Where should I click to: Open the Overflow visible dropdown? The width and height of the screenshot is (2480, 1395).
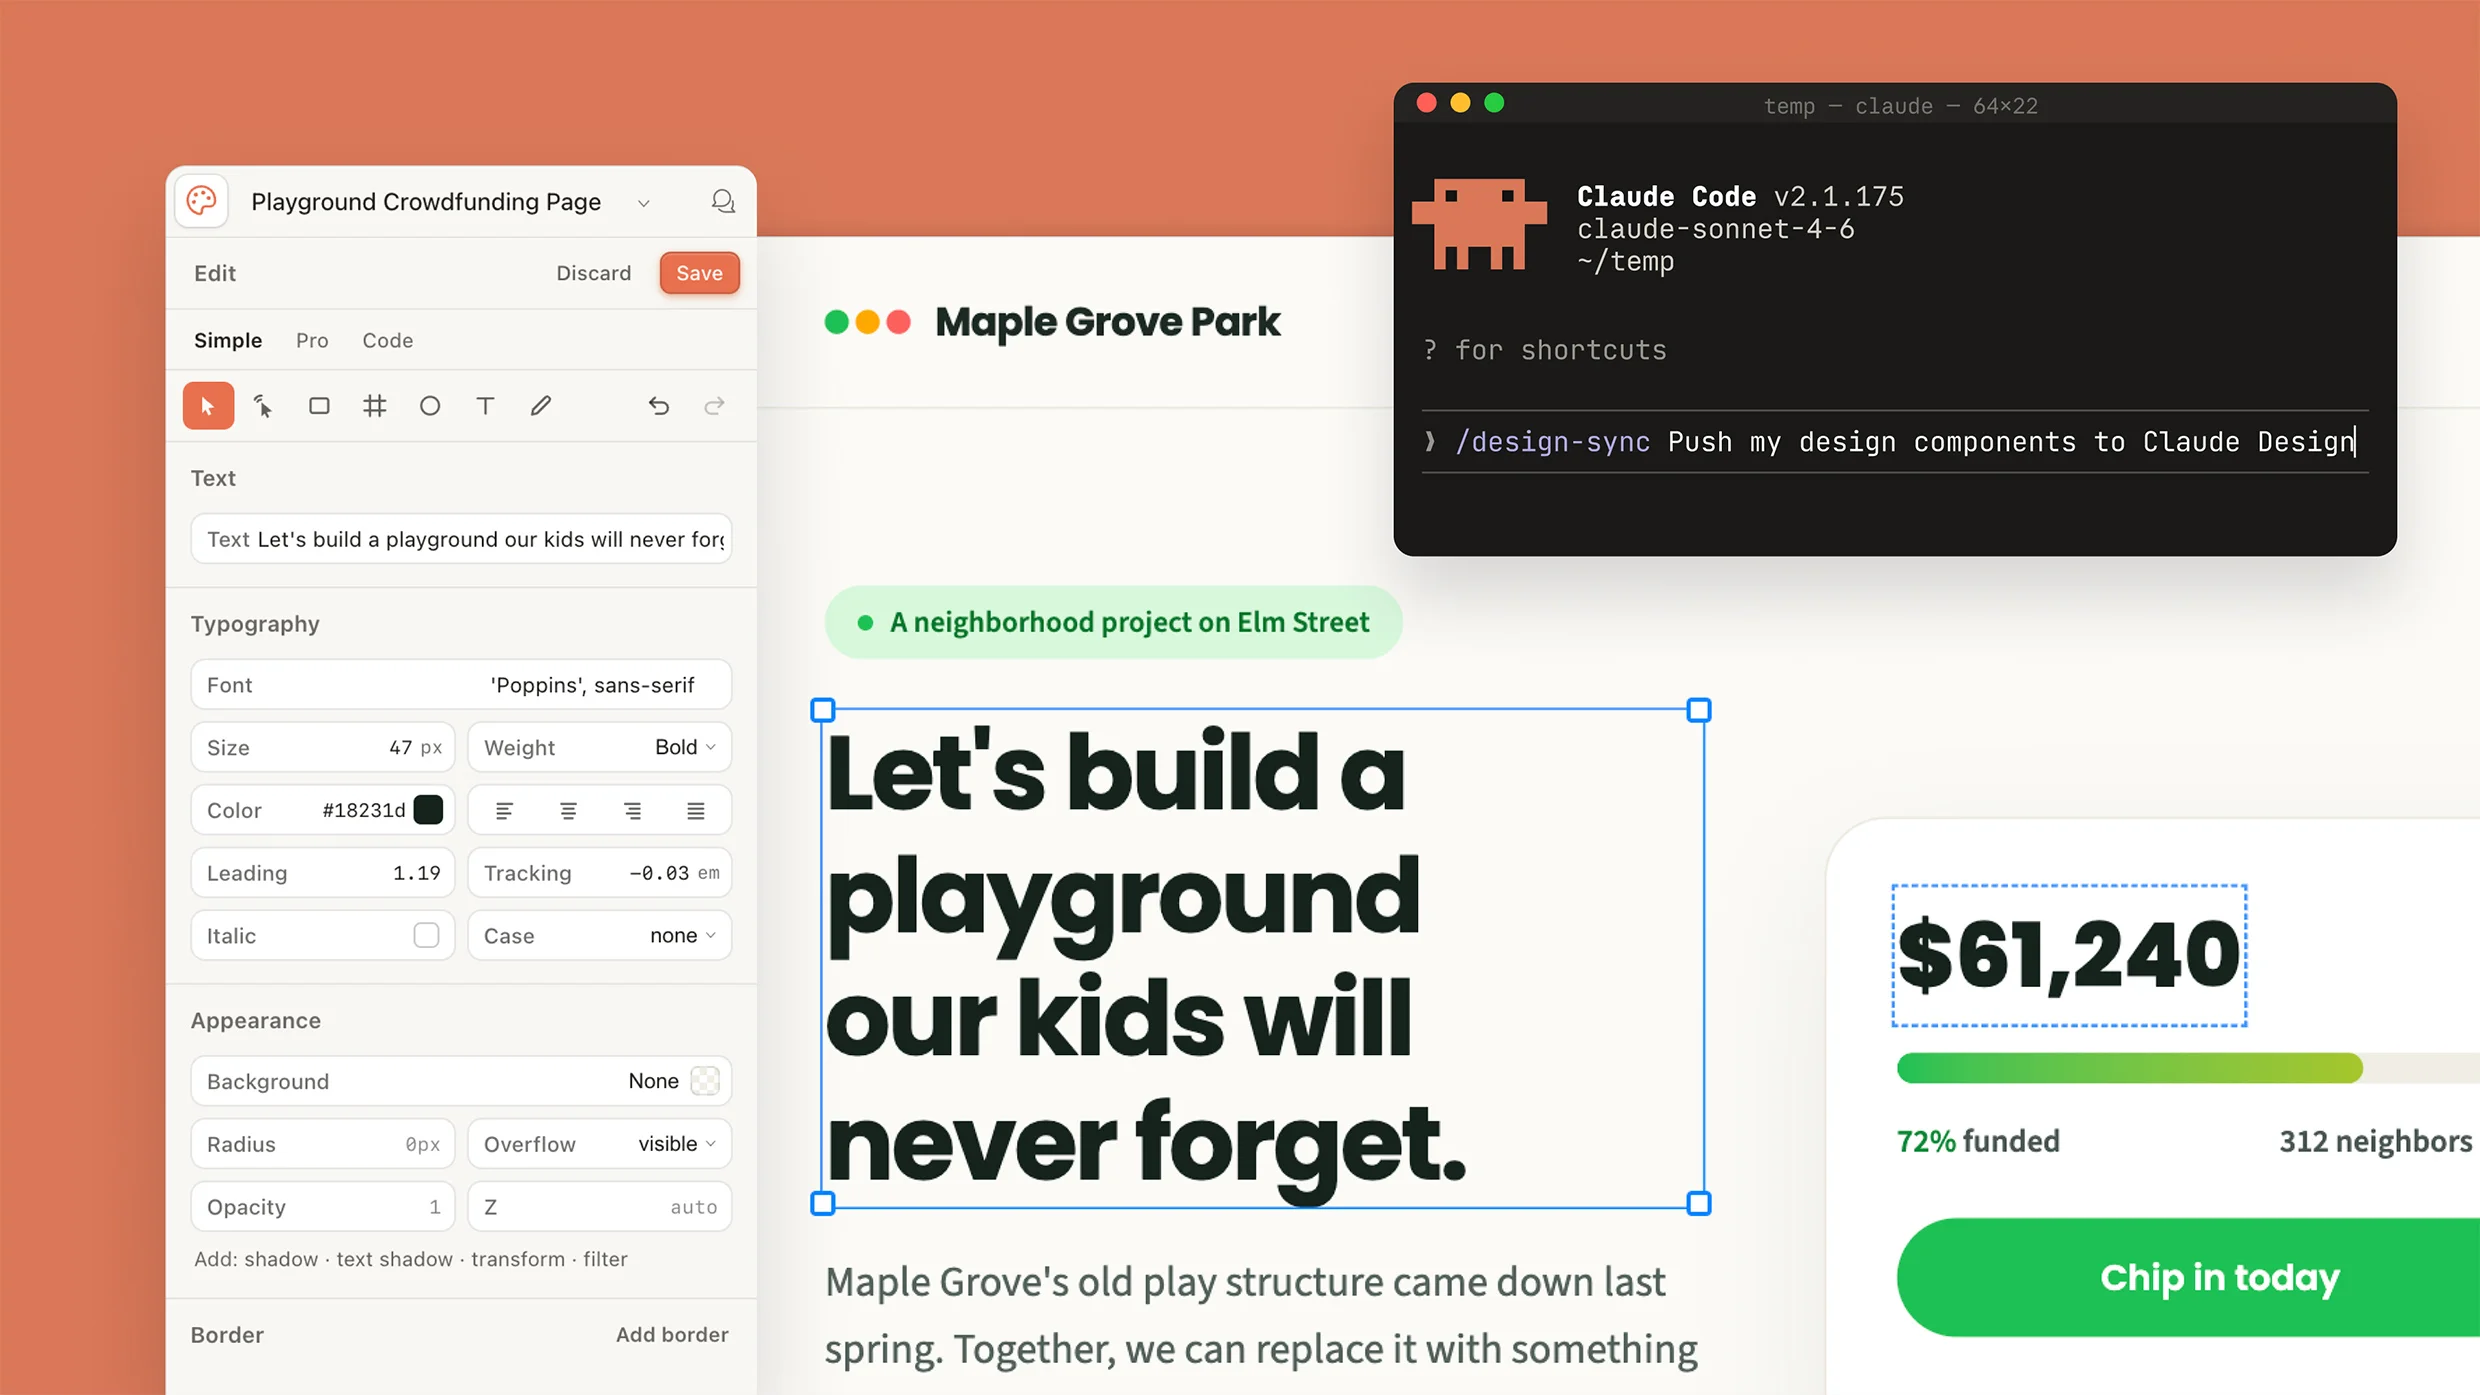(x=599, y=1143)
